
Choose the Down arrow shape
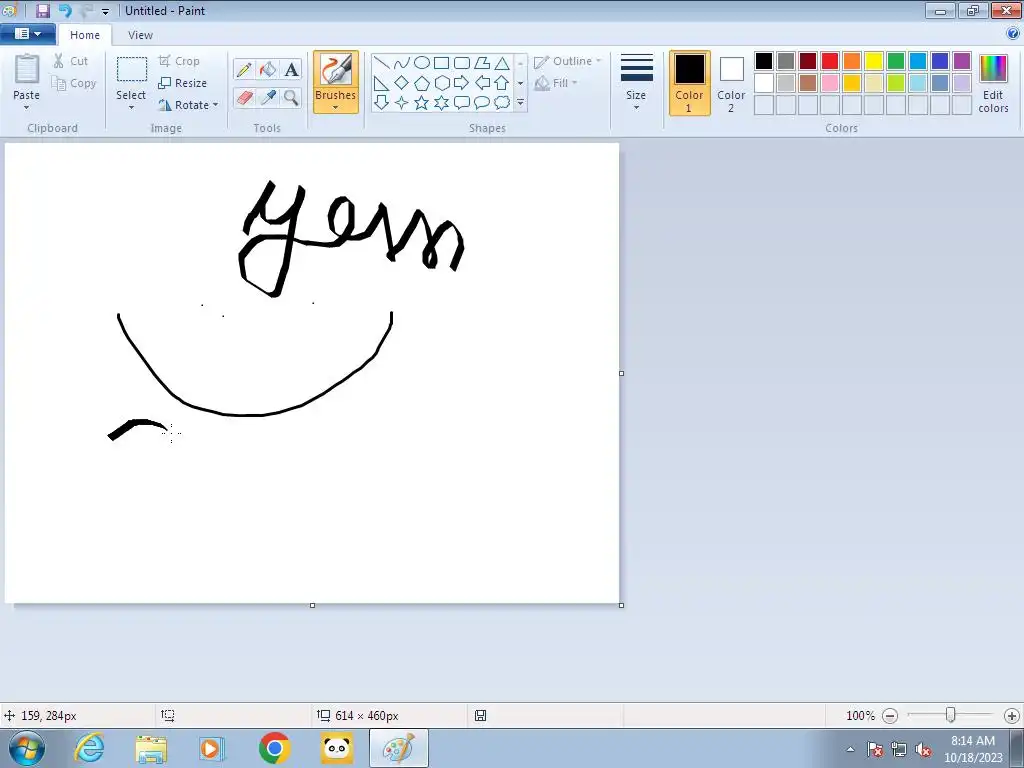[381, 103]
